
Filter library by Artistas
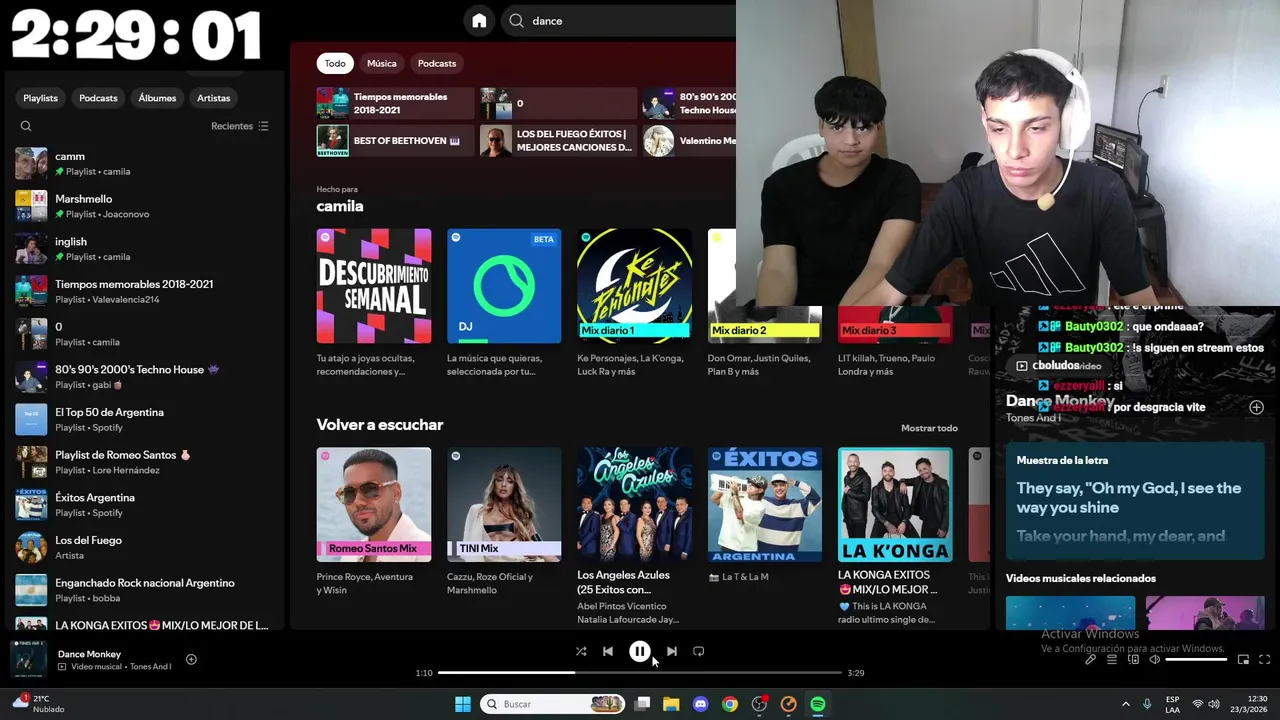click(214, 98)
